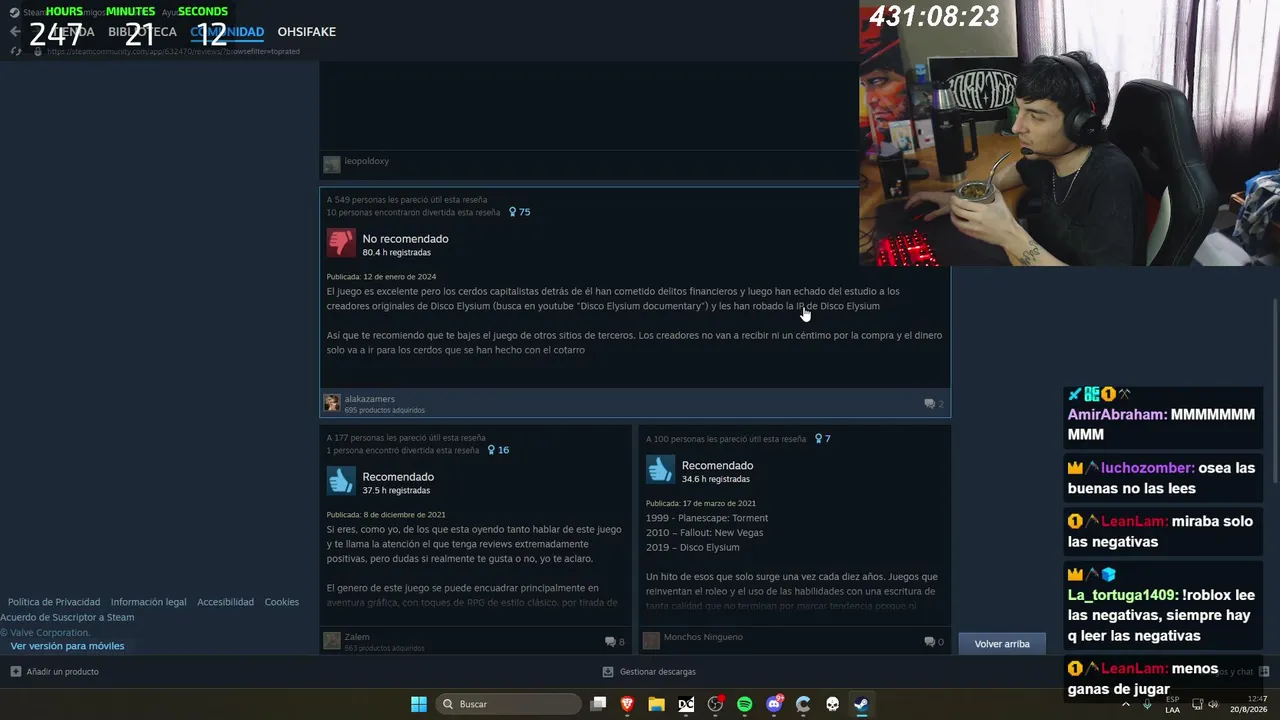Switch to the COMUNIDAD tab

pyautogui.click(x=227, y=32)
